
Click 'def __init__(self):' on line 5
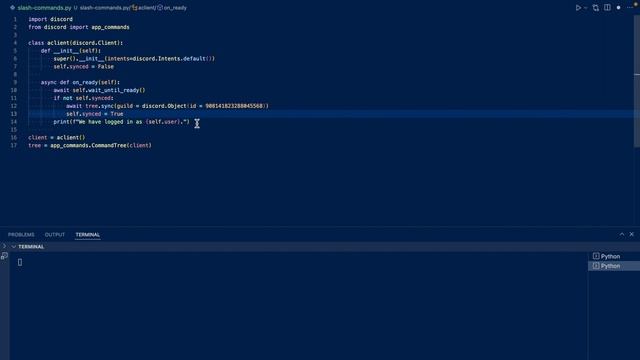pos(71,51)
